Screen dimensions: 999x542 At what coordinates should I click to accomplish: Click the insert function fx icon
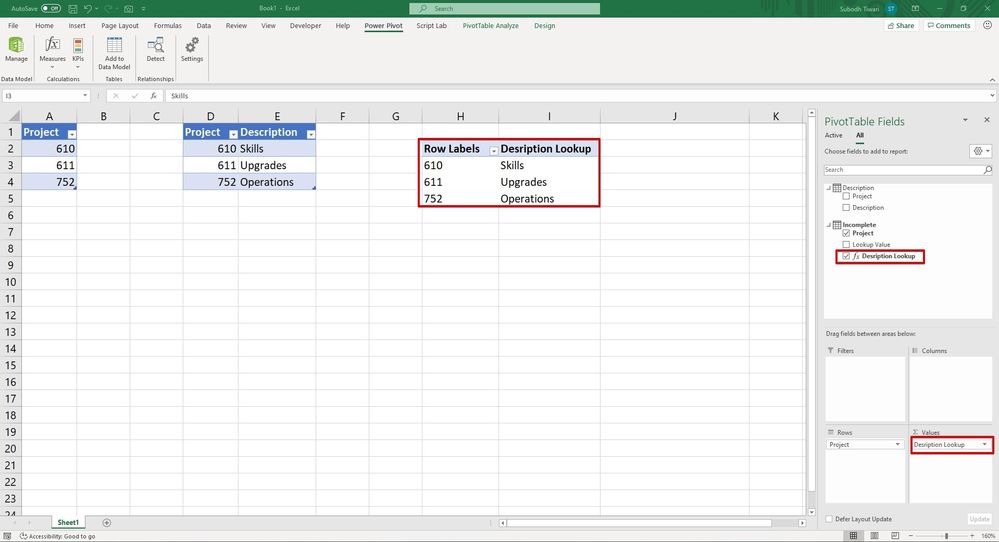click(154, 96)
